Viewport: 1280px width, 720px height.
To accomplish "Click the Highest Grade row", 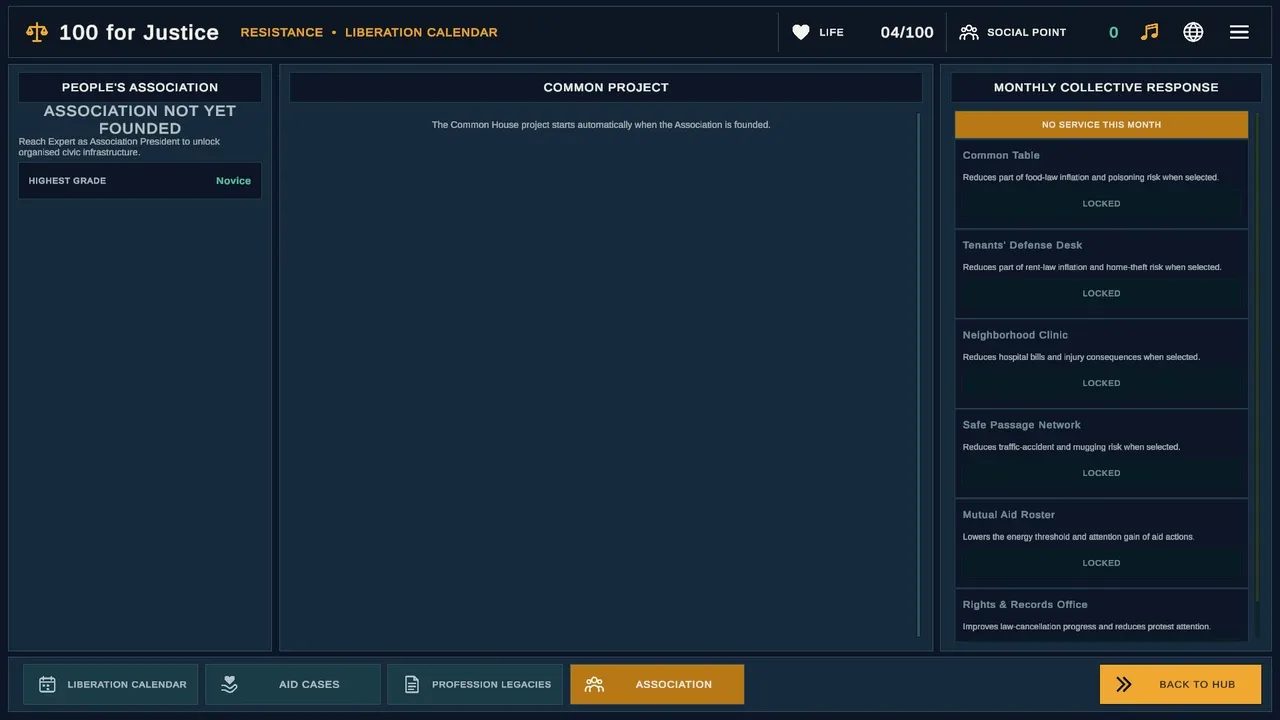I will (140, 181).
